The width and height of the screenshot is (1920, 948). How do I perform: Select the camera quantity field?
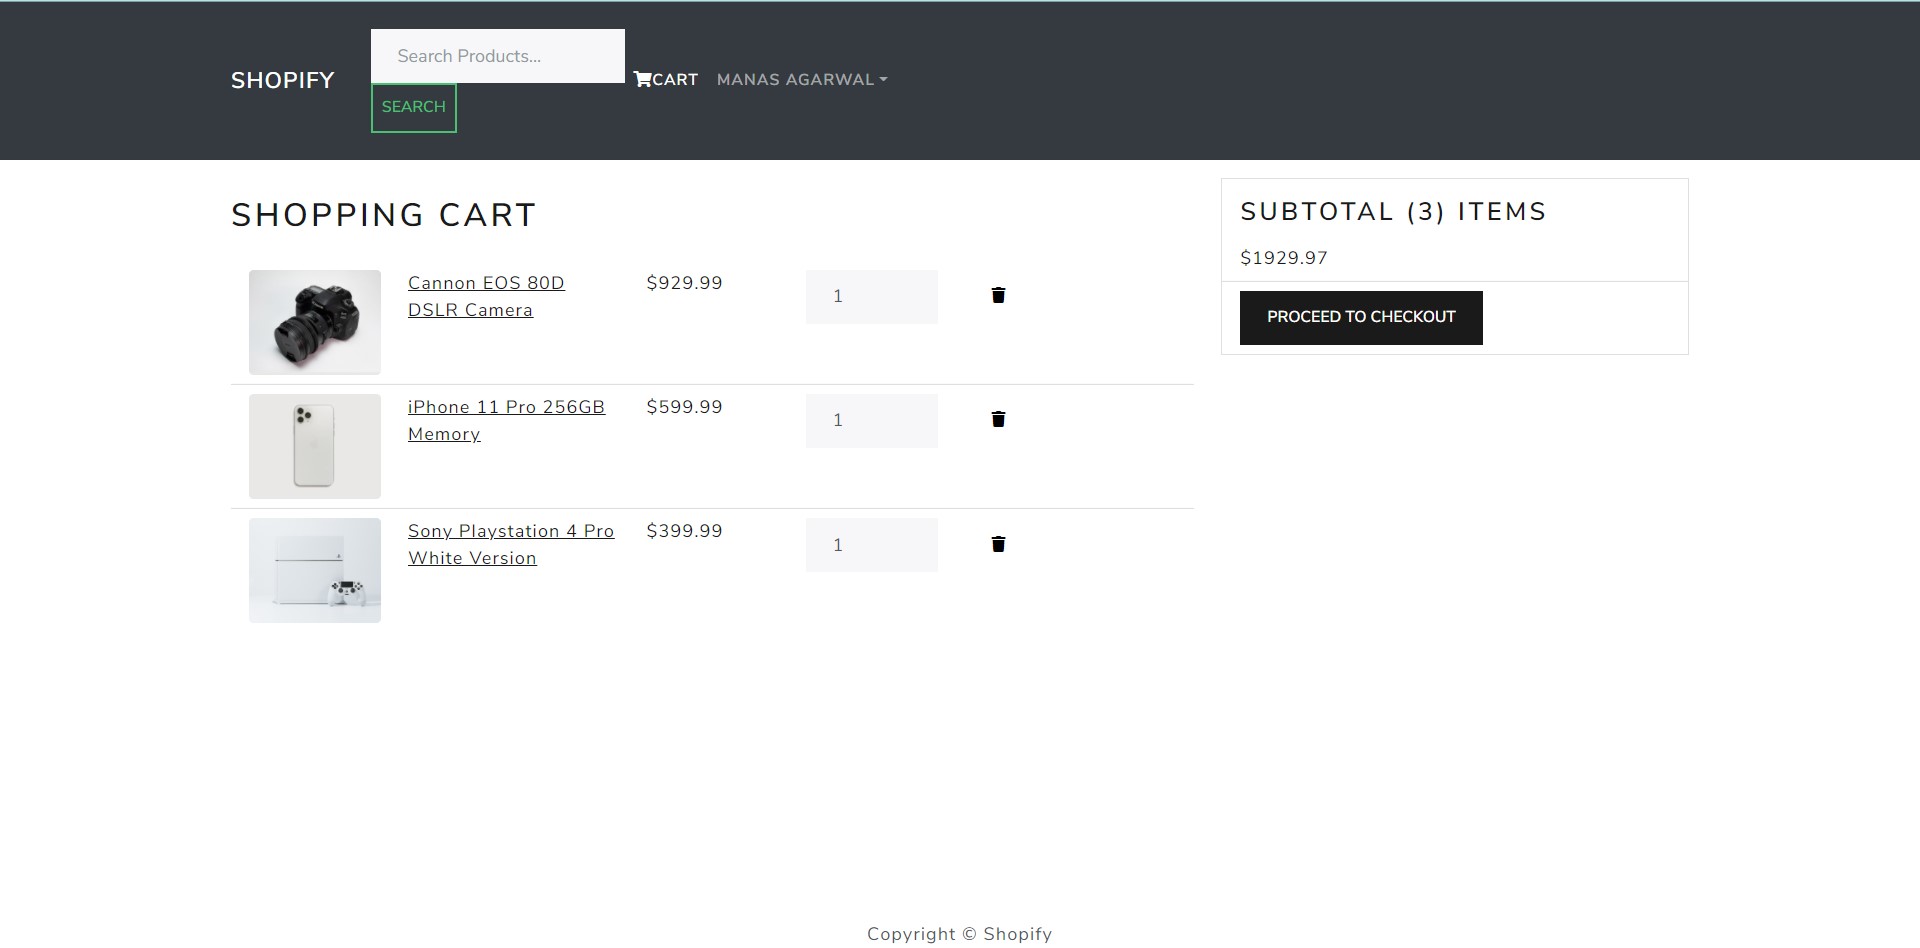870,296
